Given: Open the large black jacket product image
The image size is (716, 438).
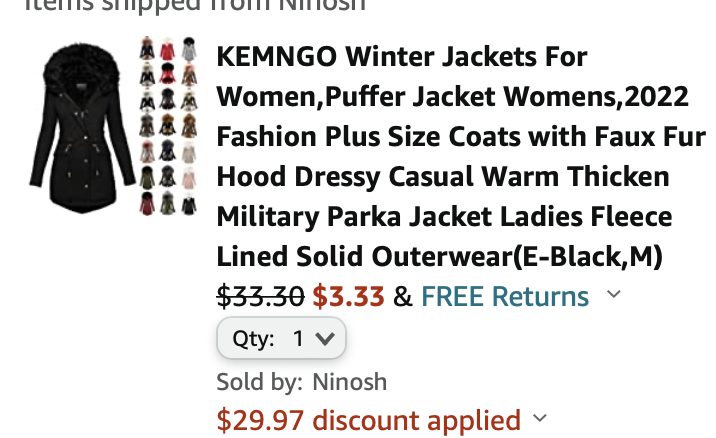Looking at the screenshot, I should [x=82, y=128].
